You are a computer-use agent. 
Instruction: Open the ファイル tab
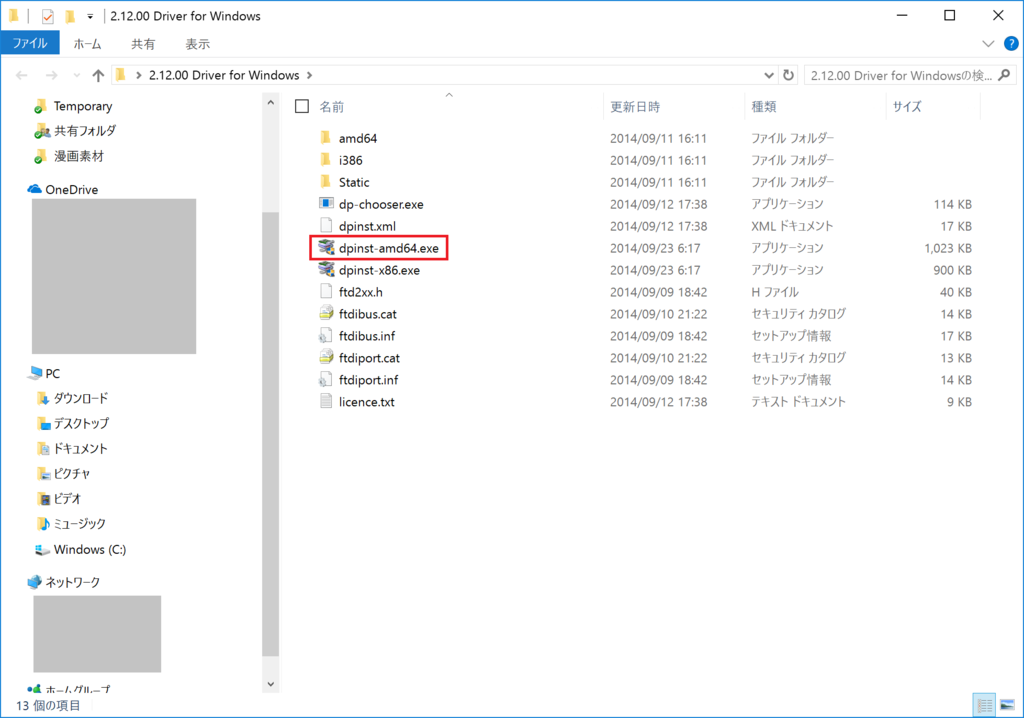point(30,43)
